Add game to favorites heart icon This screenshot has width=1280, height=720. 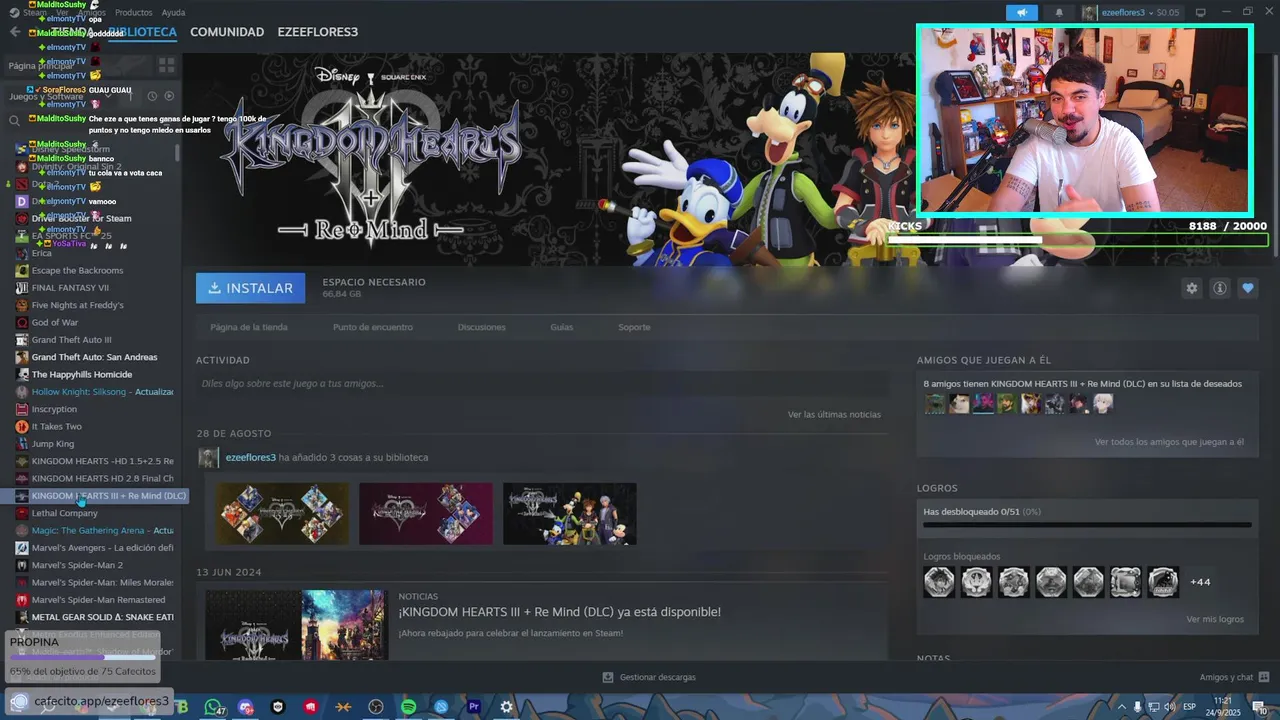[x=1247, y=288]
